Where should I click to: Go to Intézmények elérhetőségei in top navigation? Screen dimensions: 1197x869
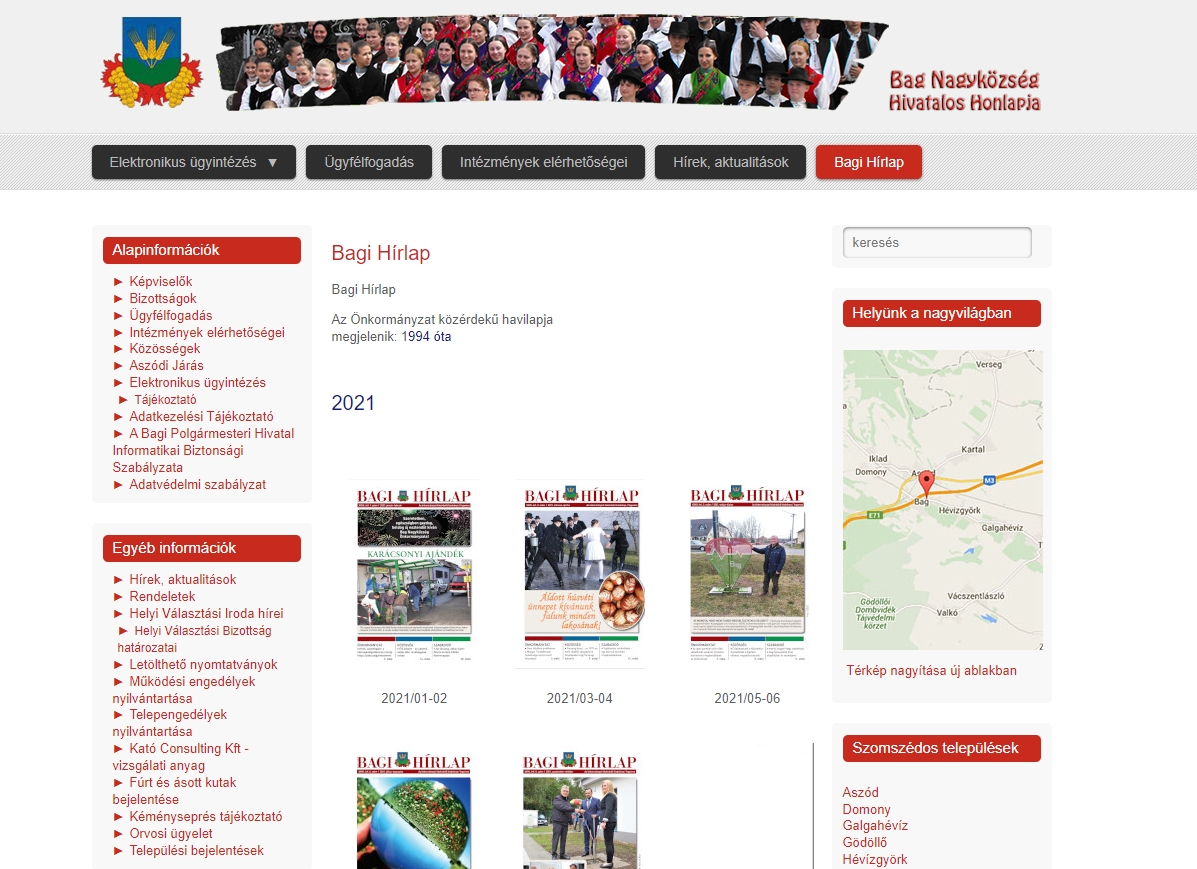[x=544, y=162]
